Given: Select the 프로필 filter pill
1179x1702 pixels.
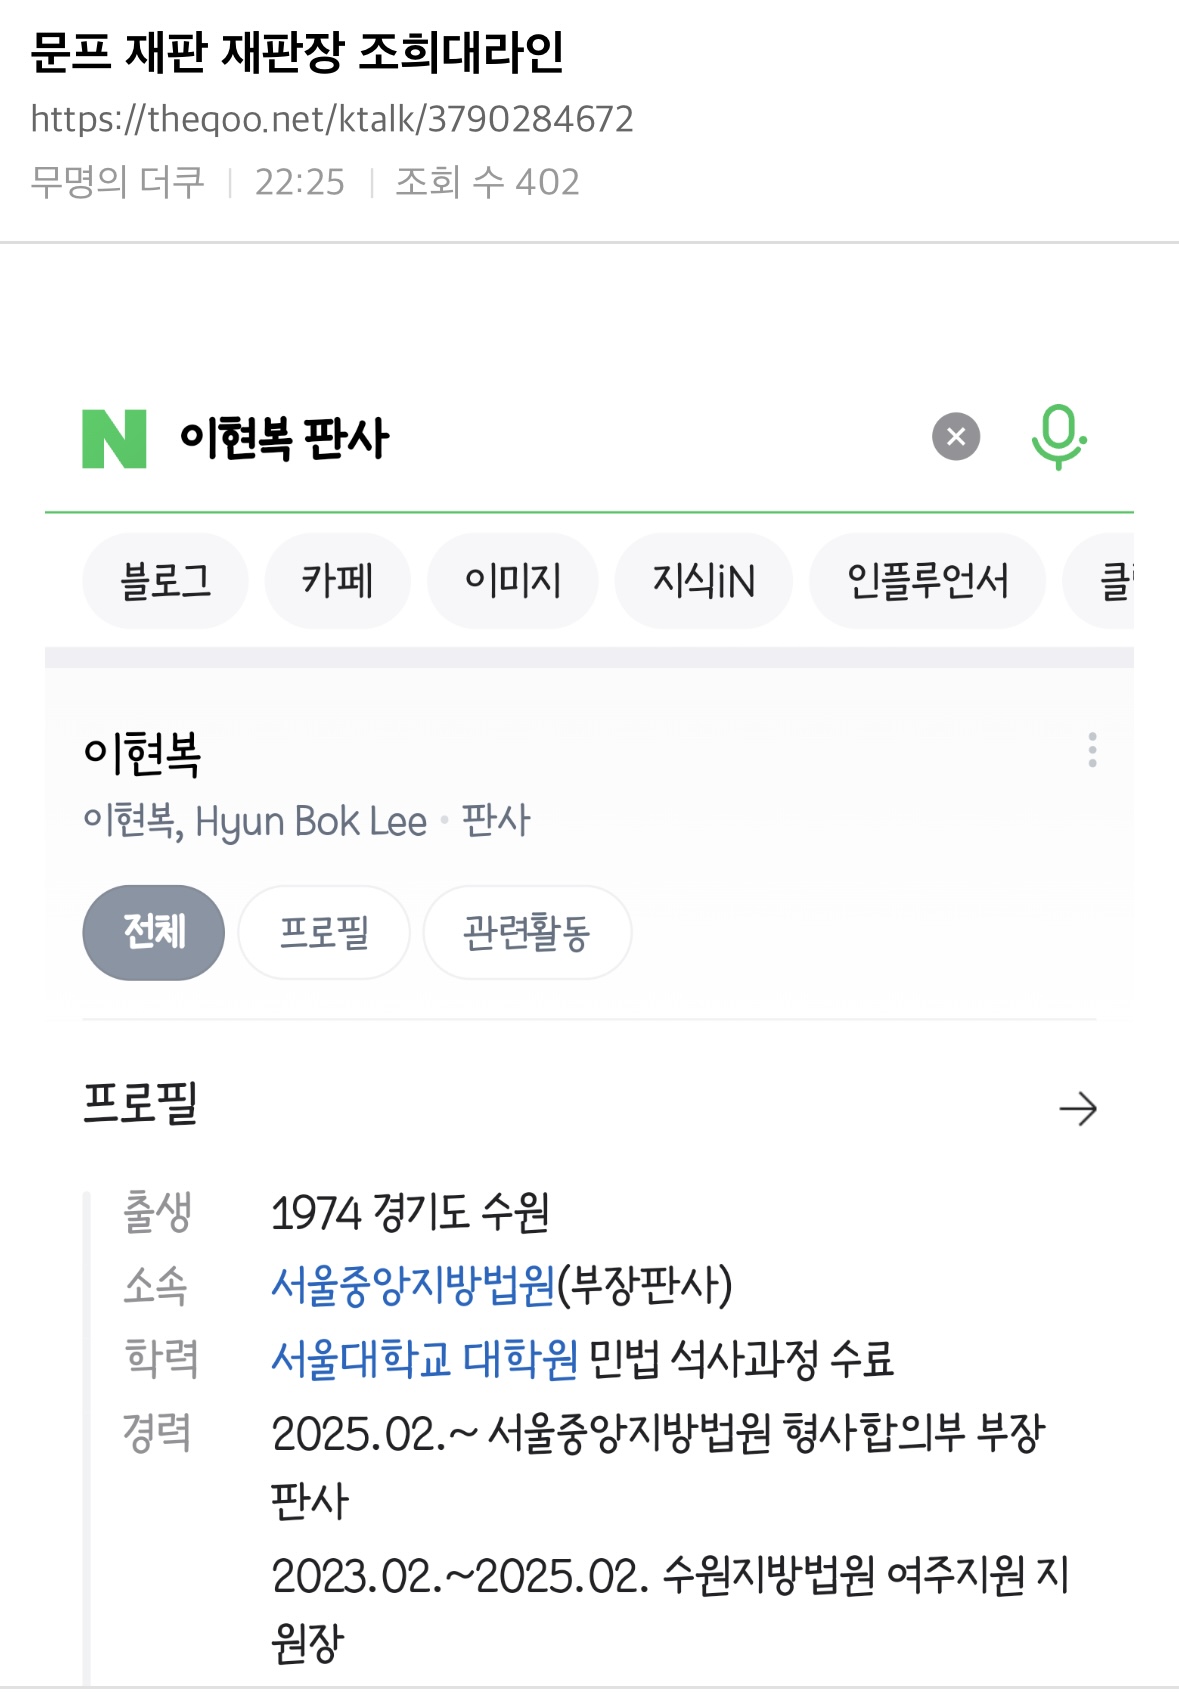Looking at the screenshot, I should coord(324,932).
